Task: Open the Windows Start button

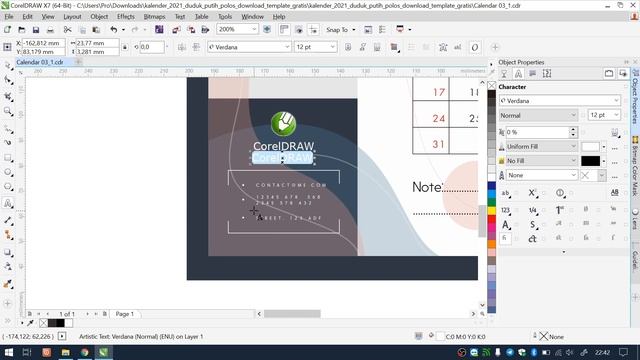Action: pyautogui.click(x=9, y=352)
